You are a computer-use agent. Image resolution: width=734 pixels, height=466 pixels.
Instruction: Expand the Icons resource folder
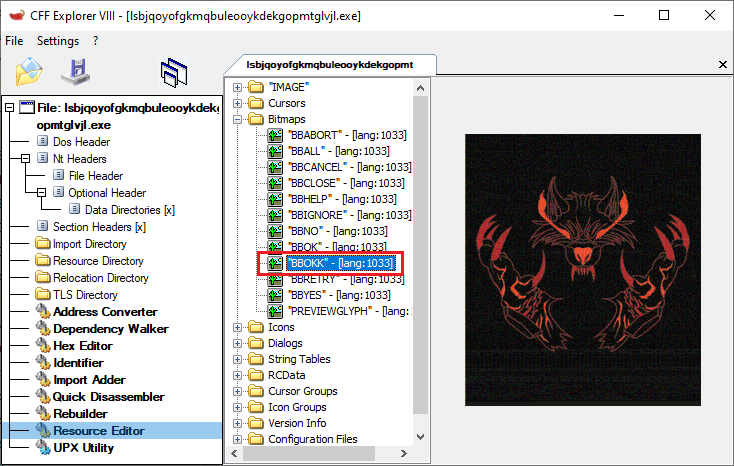coord(238,327)
